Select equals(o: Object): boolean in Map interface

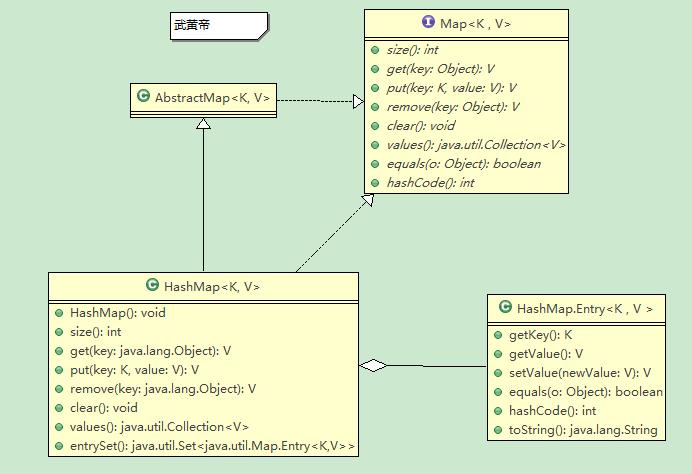(463, 164)
